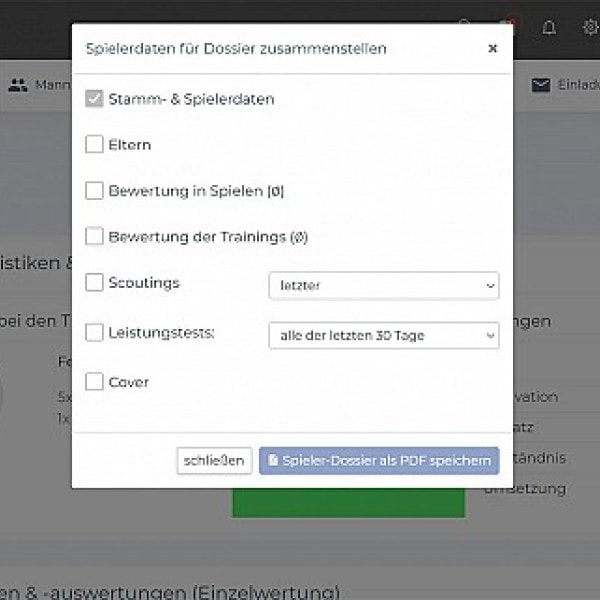Image resolution: width=600 pixels, height=600 pixels.
Task: Check Bewertung in Spielen option
Action: tap(94, 191)
